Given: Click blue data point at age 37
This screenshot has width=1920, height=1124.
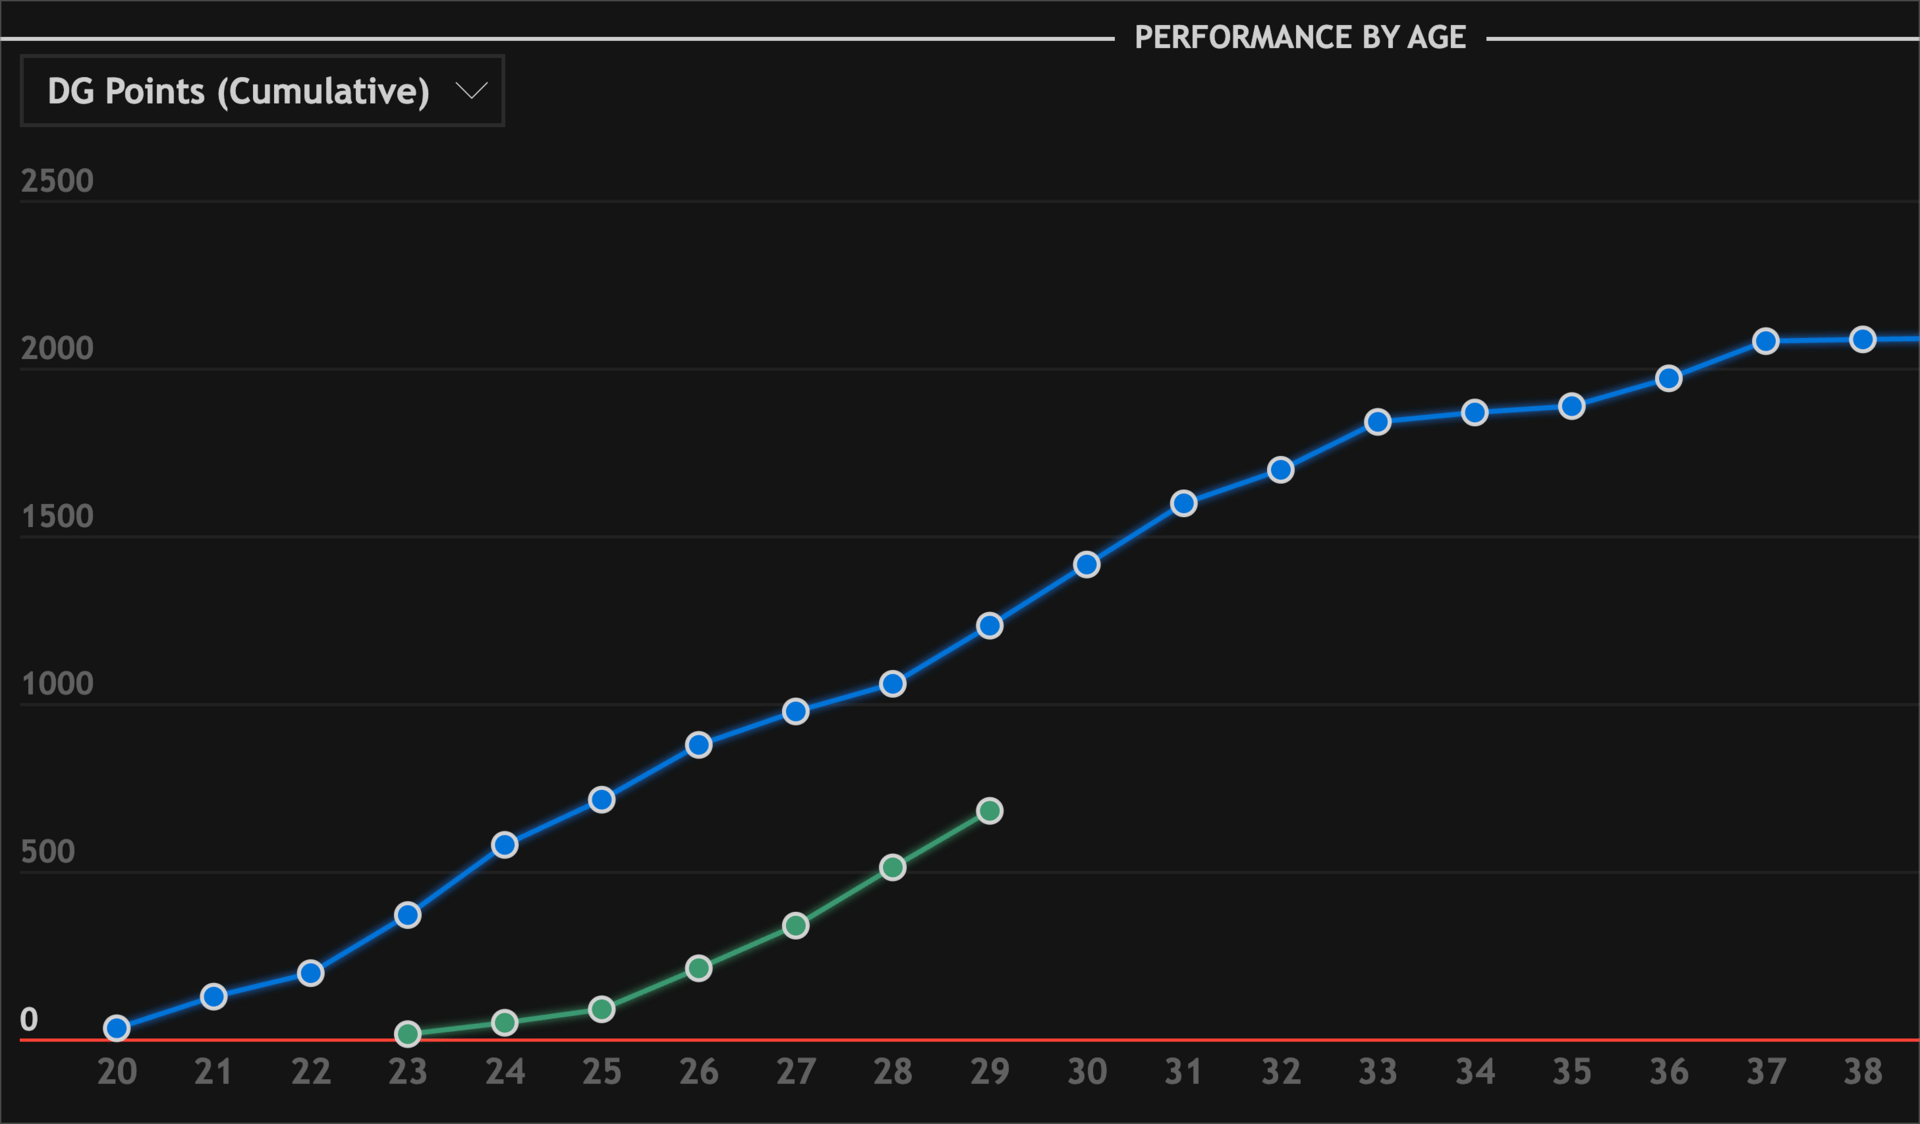Looking at the screenshot, I should click(1766, 341).
